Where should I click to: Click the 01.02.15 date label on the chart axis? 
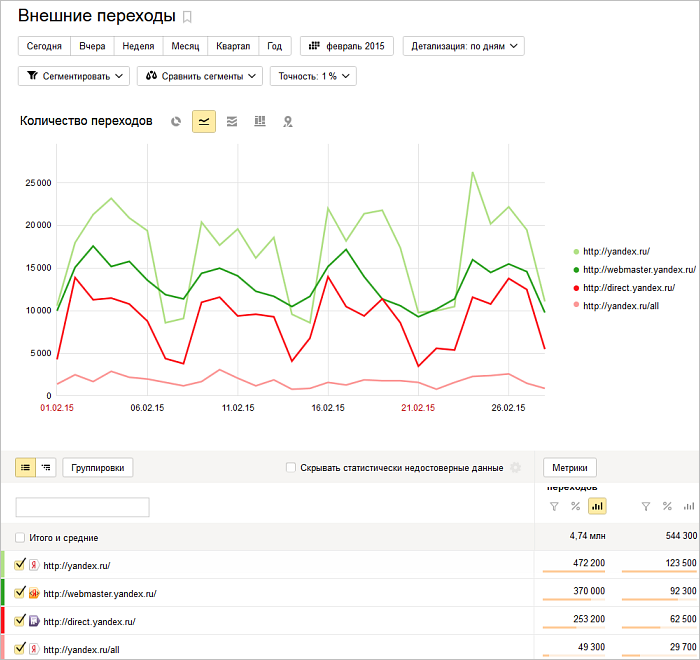coord(57,408)
